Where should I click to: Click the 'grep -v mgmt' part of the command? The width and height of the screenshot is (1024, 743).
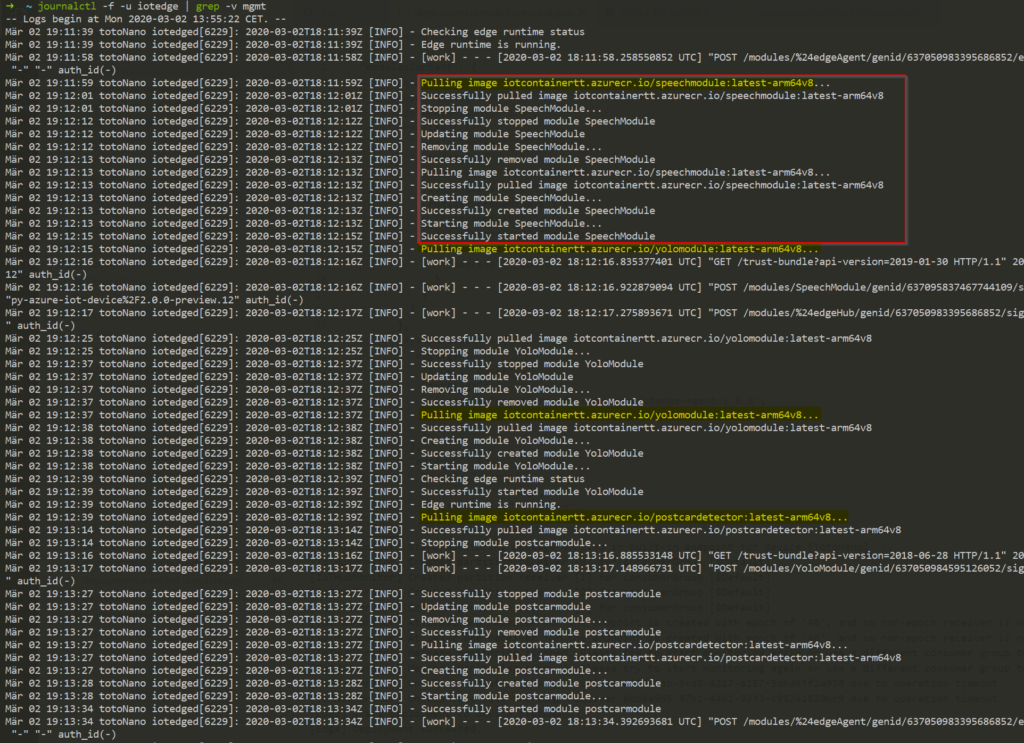pyautogui.click(x=231, y=7)
